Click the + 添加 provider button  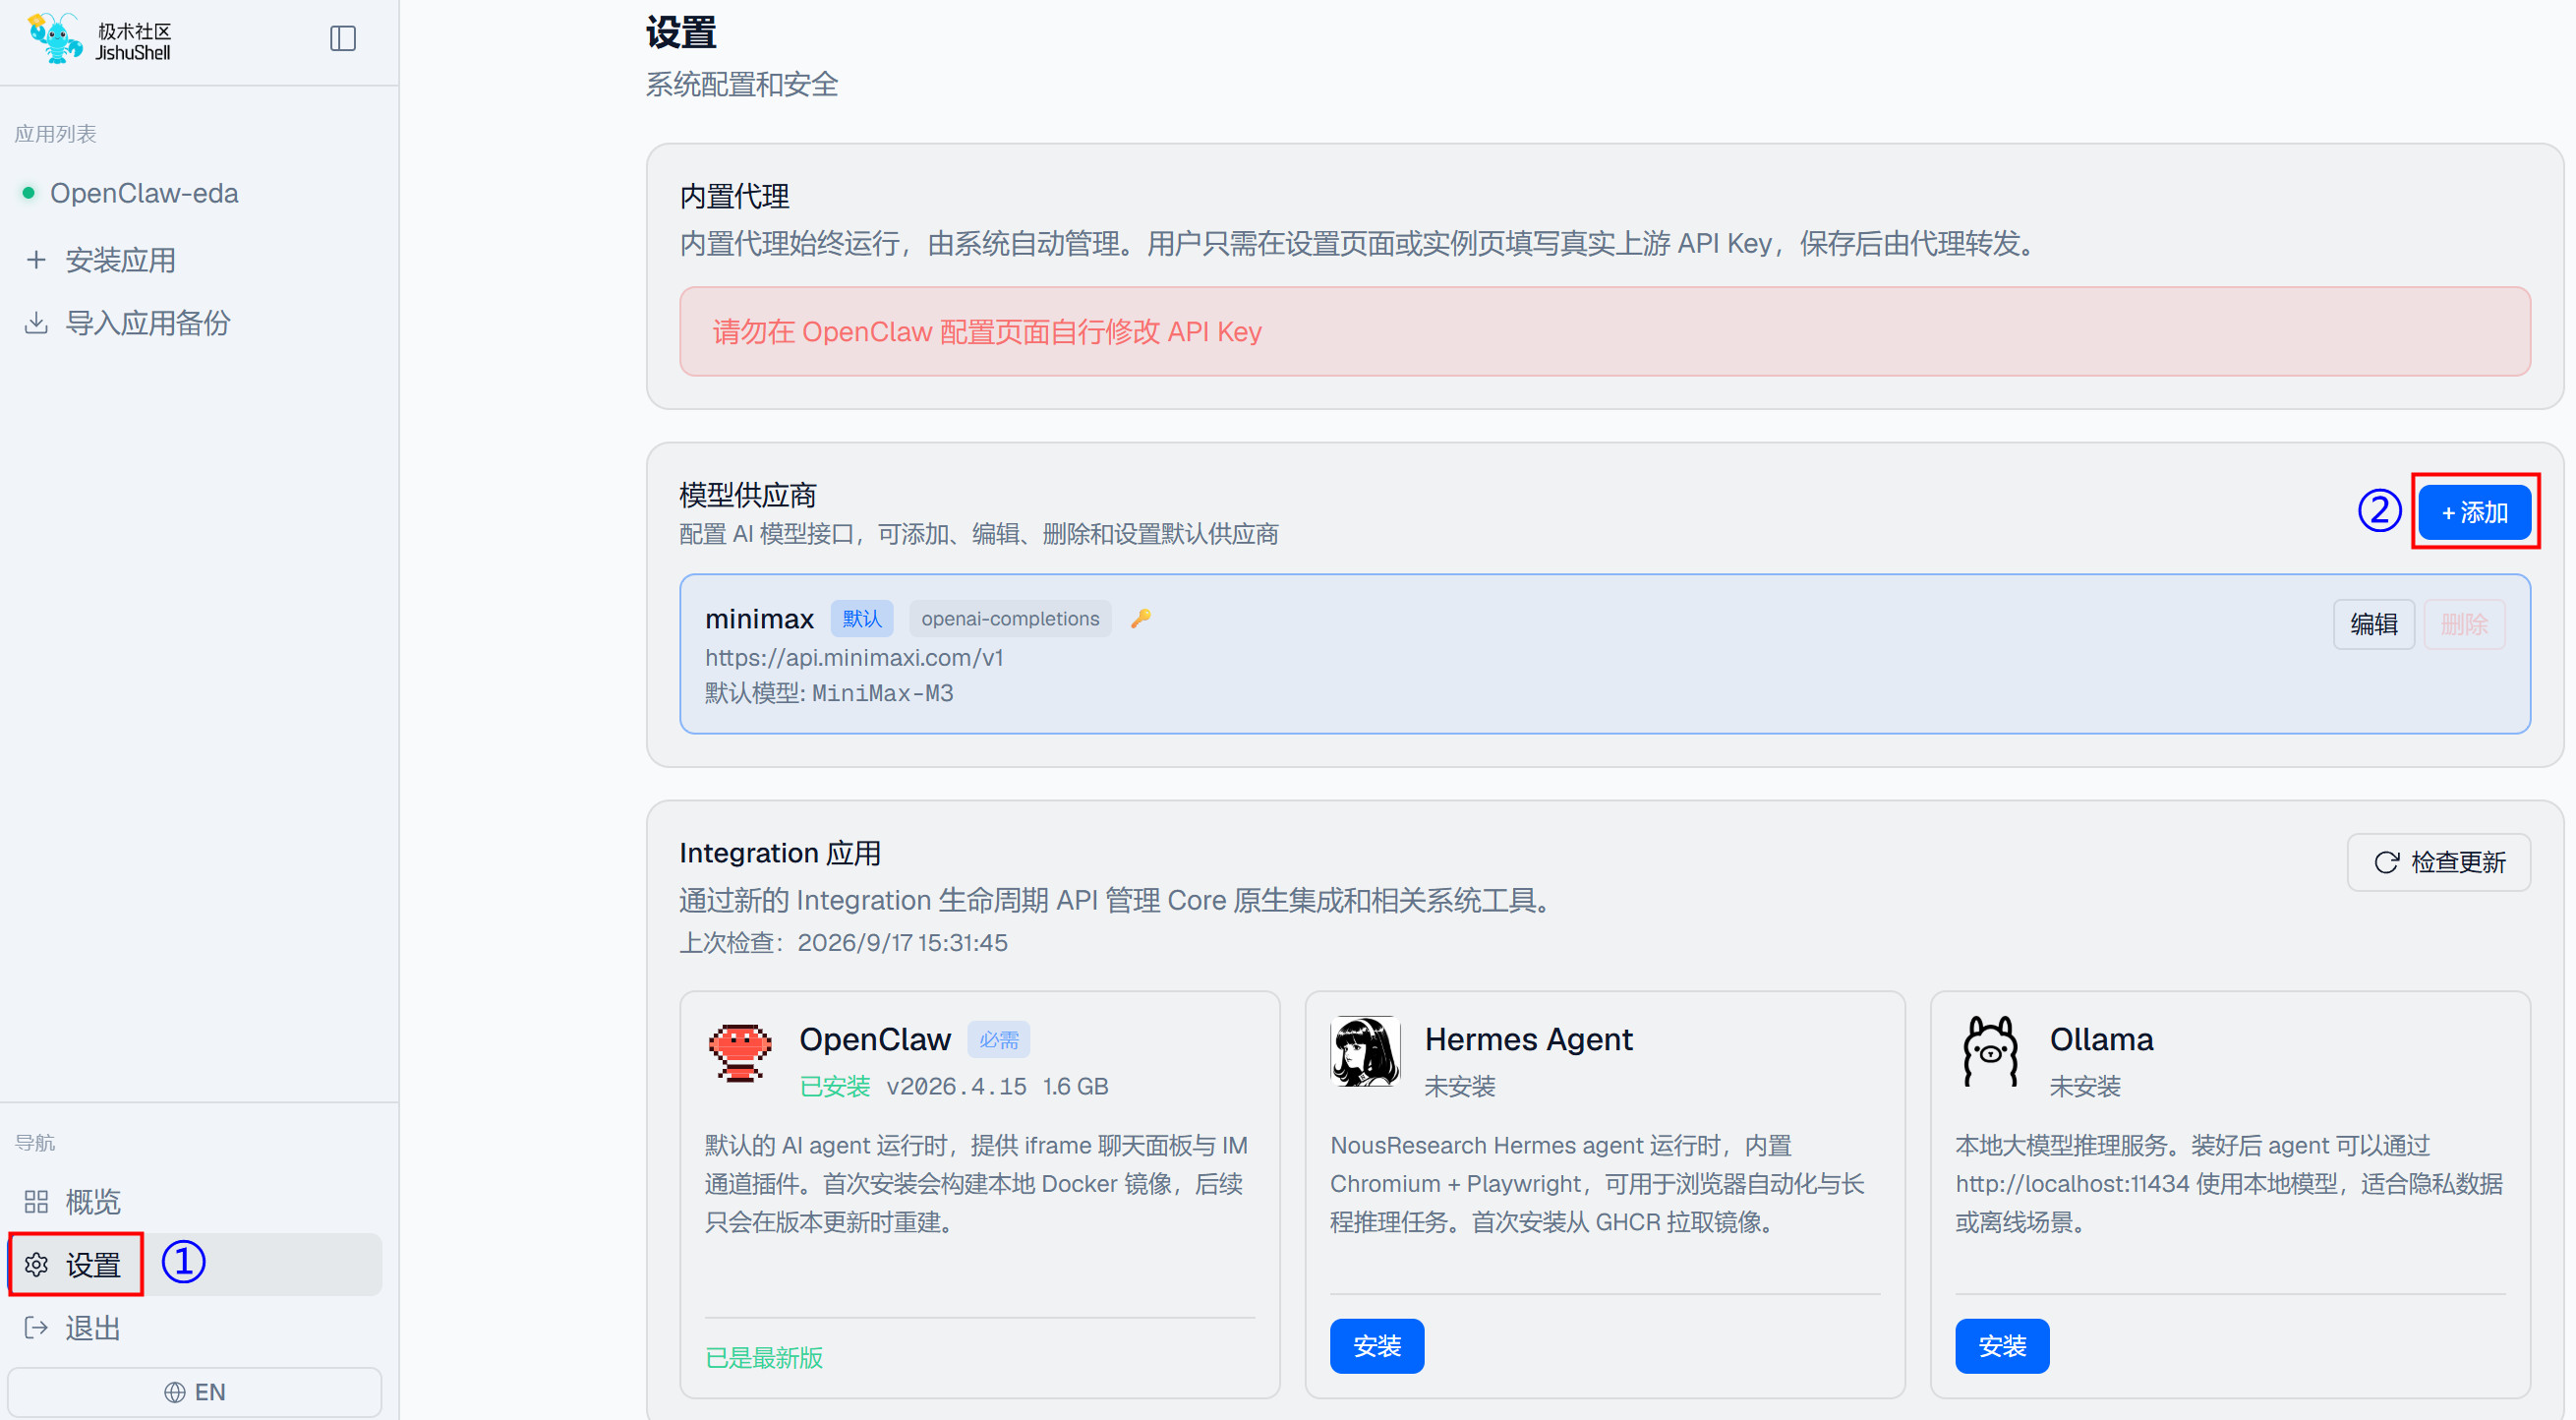coord(2474,512)
